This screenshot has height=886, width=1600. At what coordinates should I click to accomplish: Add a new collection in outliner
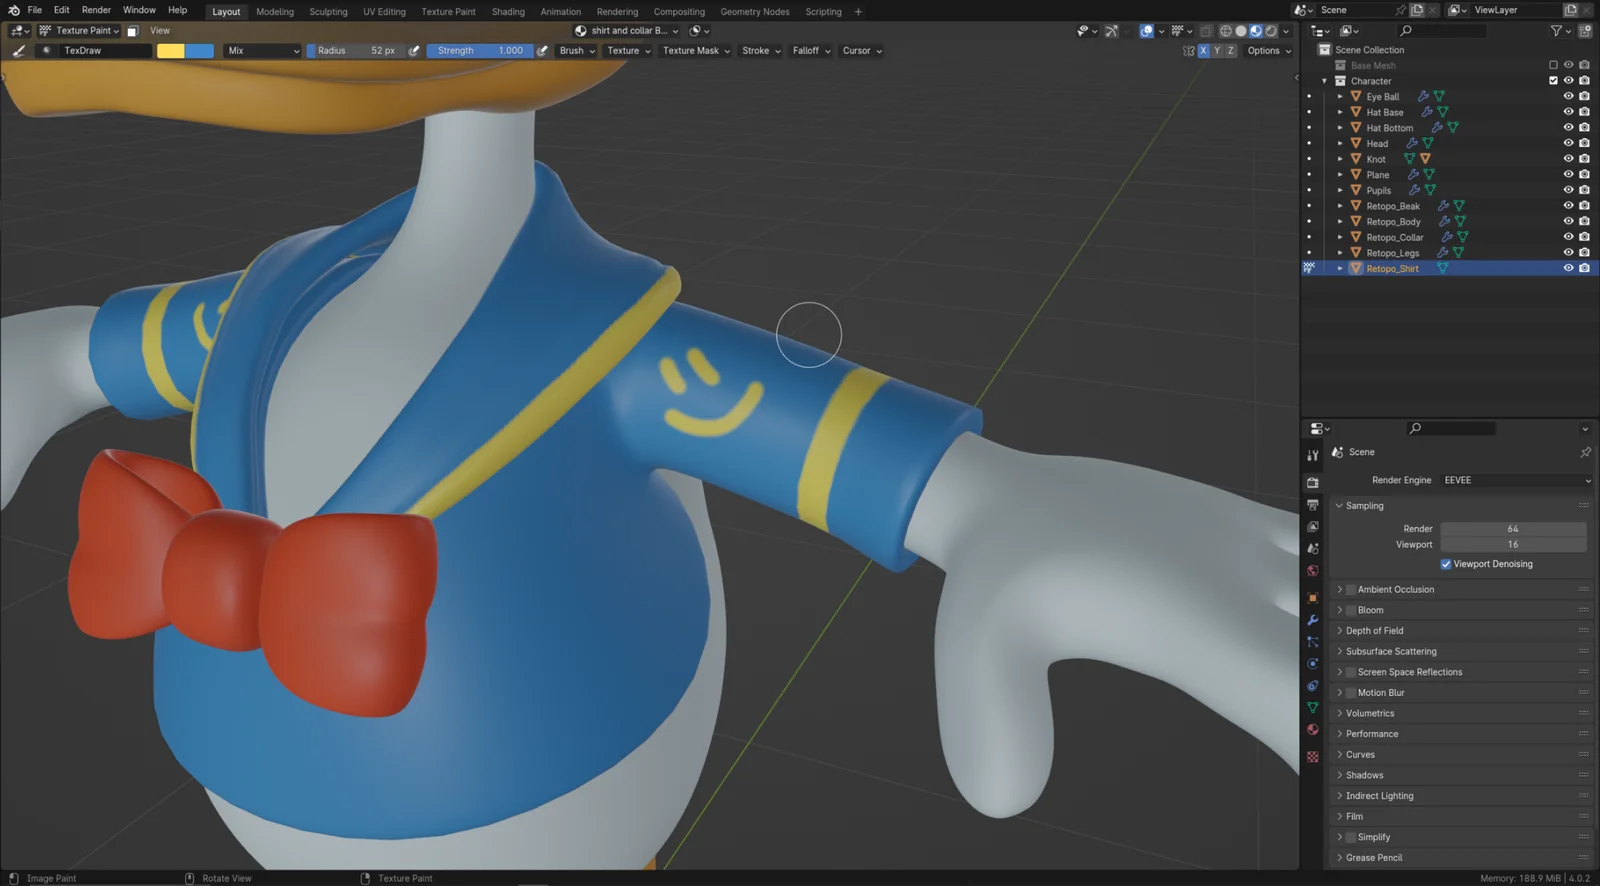pos(1586,31)
